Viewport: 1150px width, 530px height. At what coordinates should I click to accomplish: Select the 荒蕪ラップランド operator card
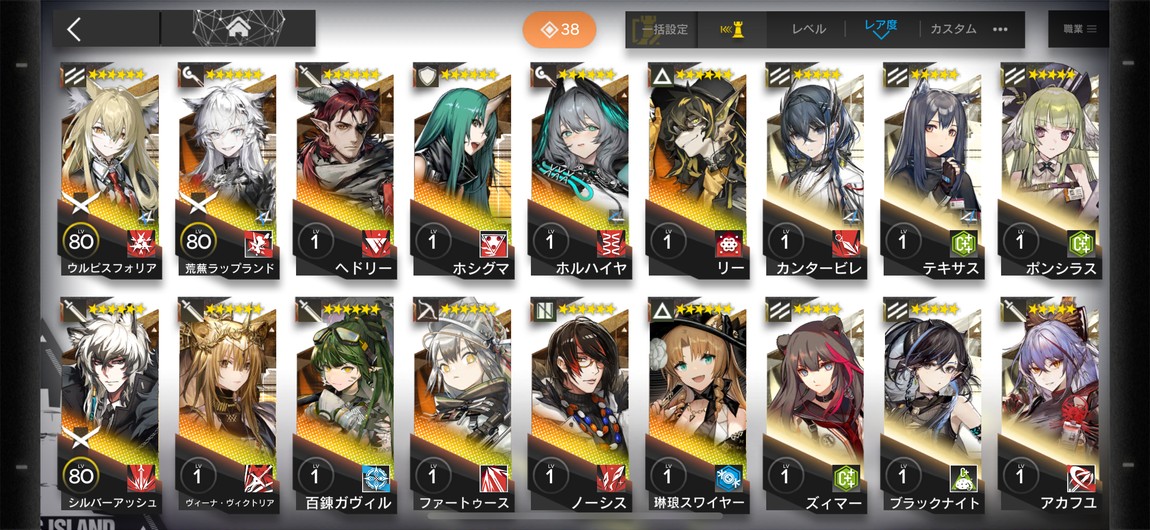click(228, 170)
